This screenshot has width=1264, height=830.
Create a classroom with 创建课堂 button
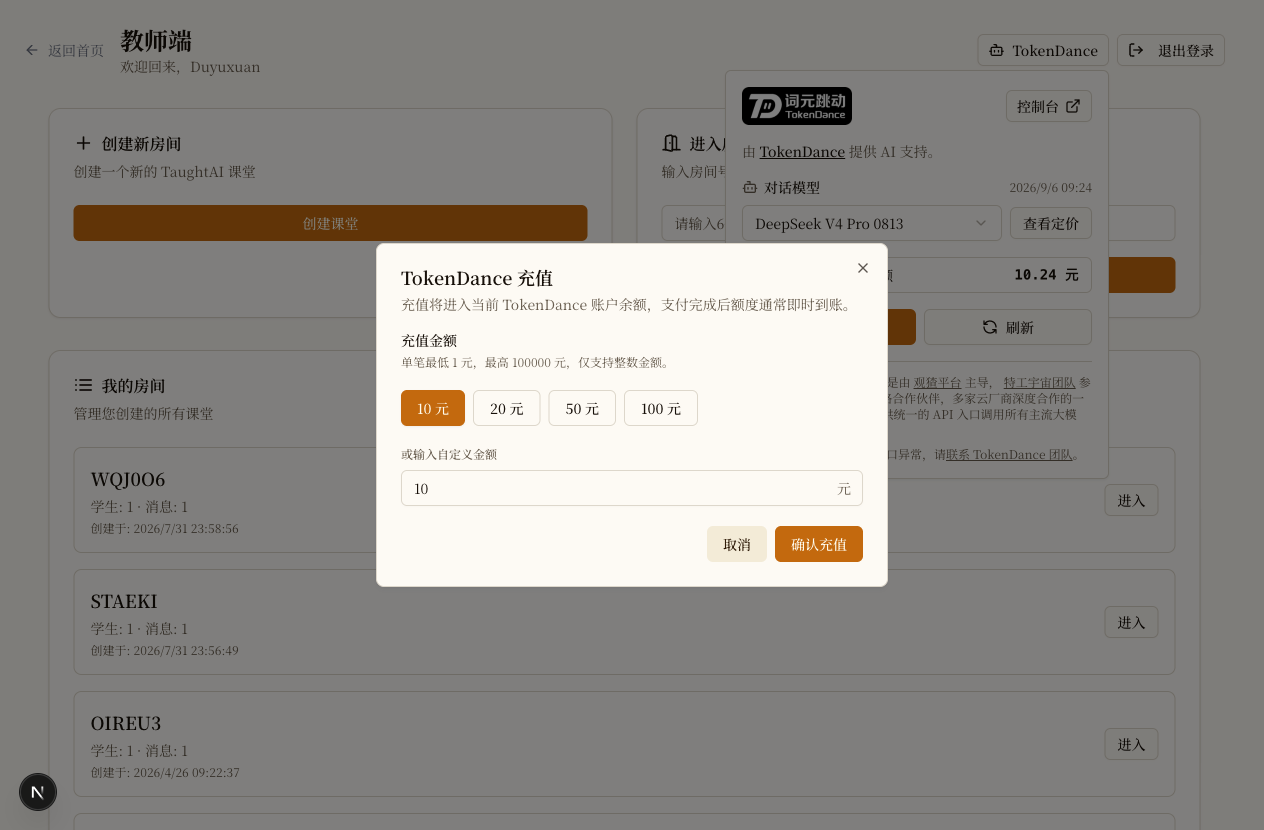click(330, 223)
